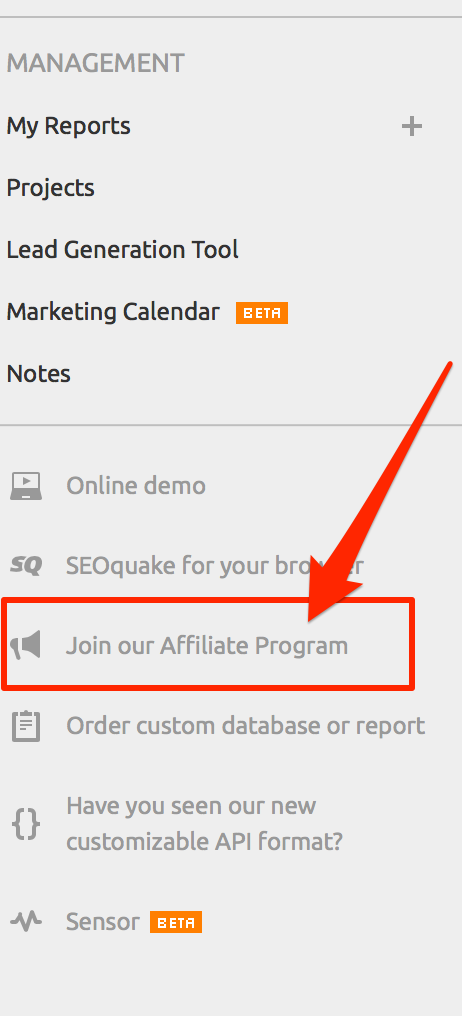Click the SQ SEOquake logo icon
The height and width of the screenshot is (1016, 462).
26,566
